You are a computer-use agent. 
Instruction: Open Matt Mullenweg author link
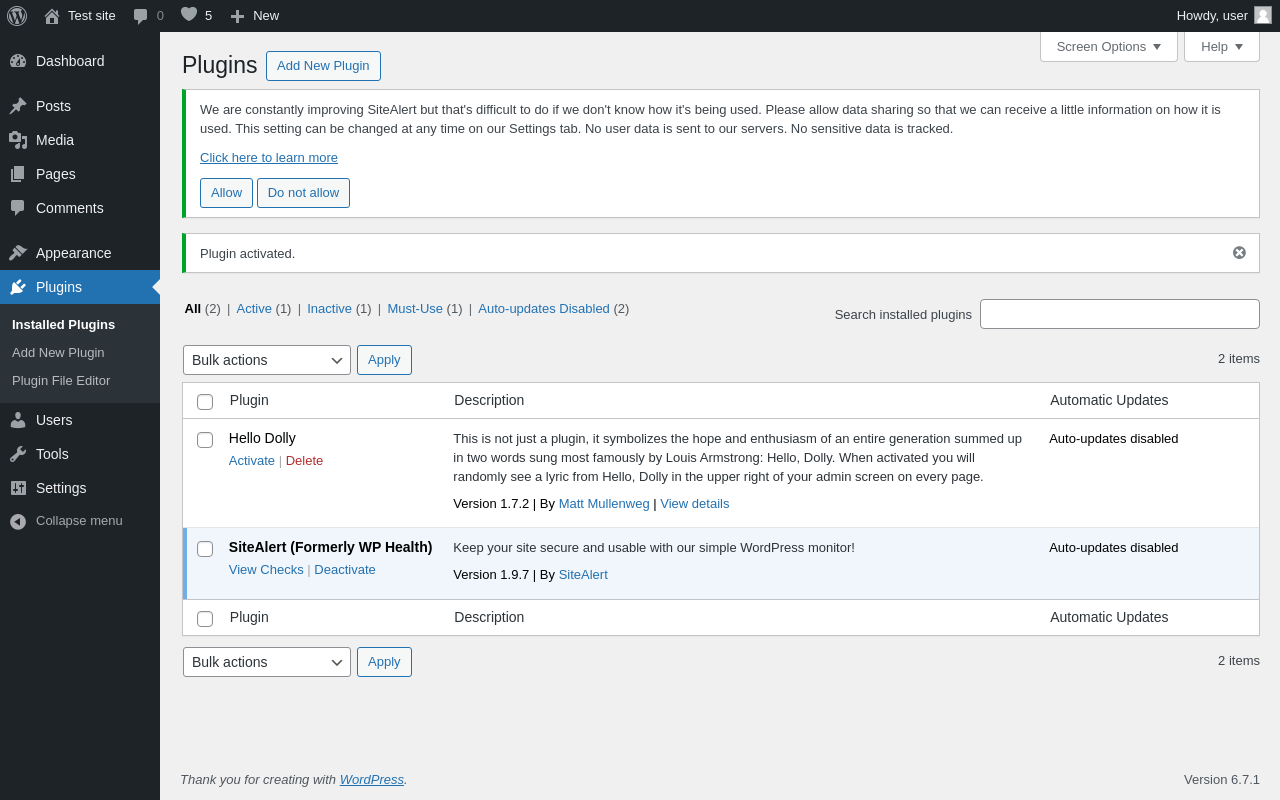(x=604, y=504)
